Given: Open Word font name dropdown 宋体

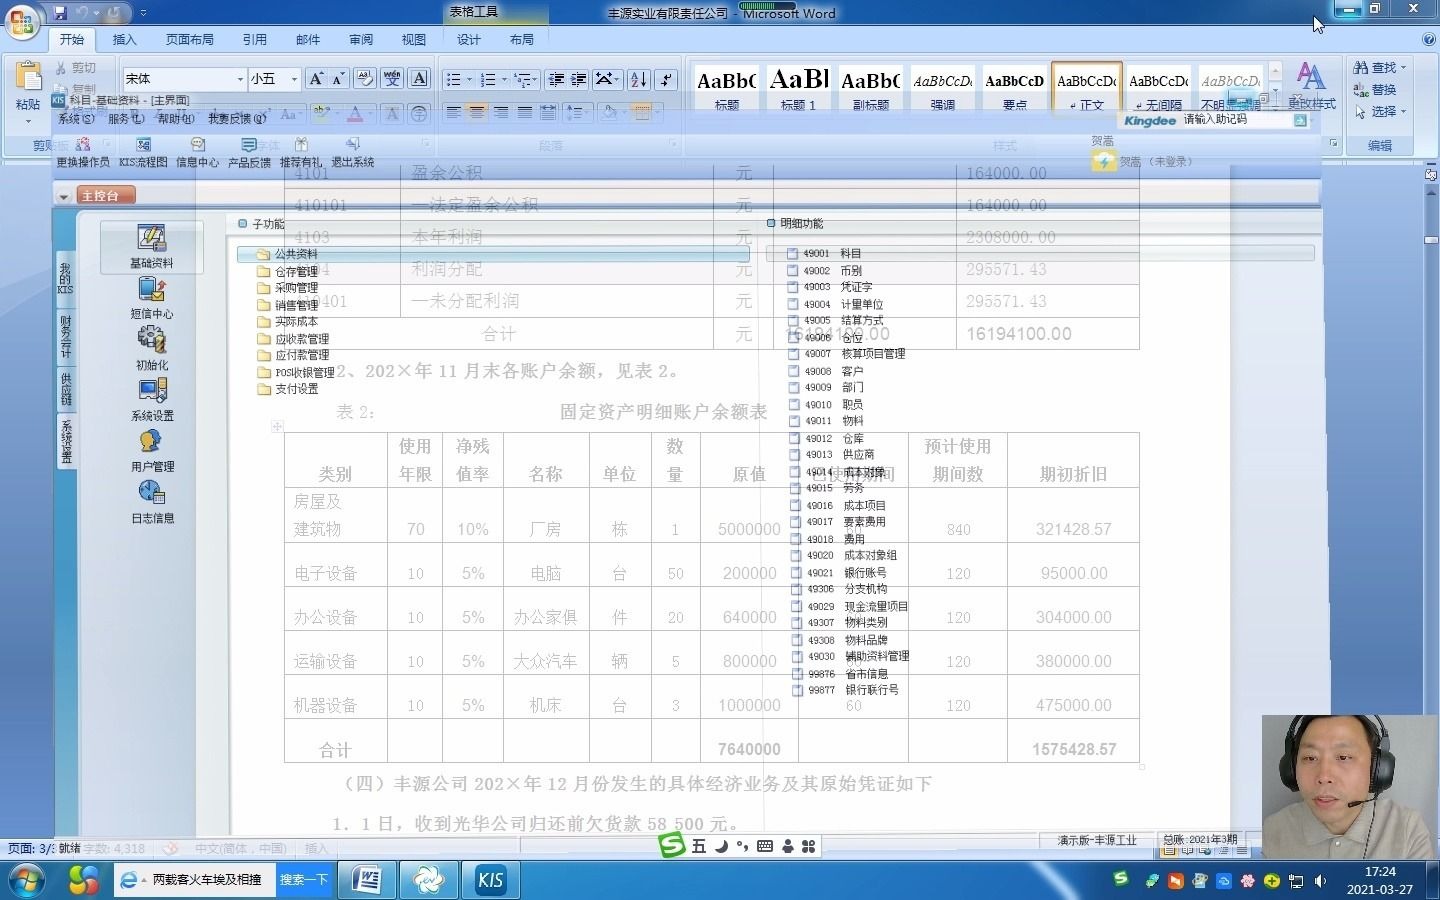Looking at the screenshot, I should [x=240, y=79].
